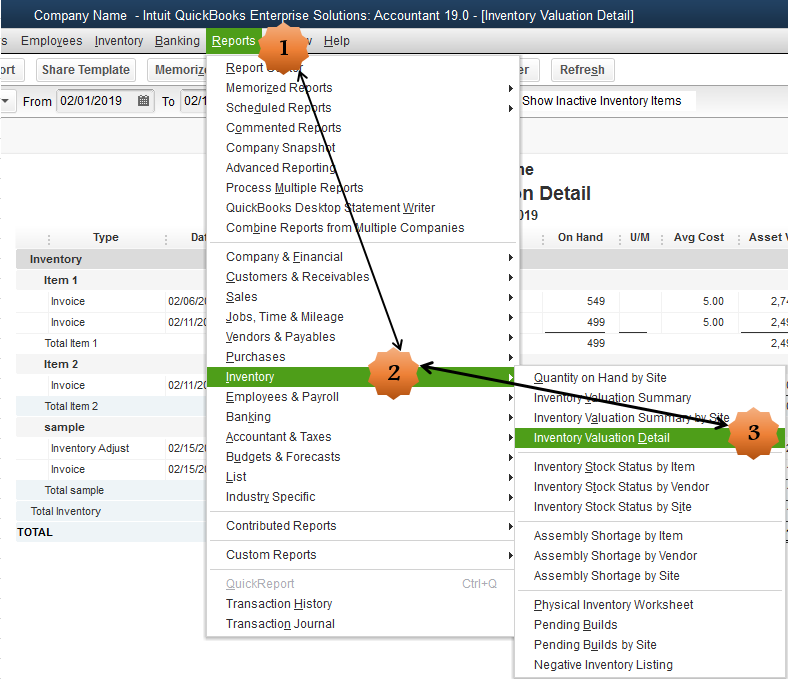Open the From date calendar picker
This screenshot has height=679, width=788.
(143, 101)
